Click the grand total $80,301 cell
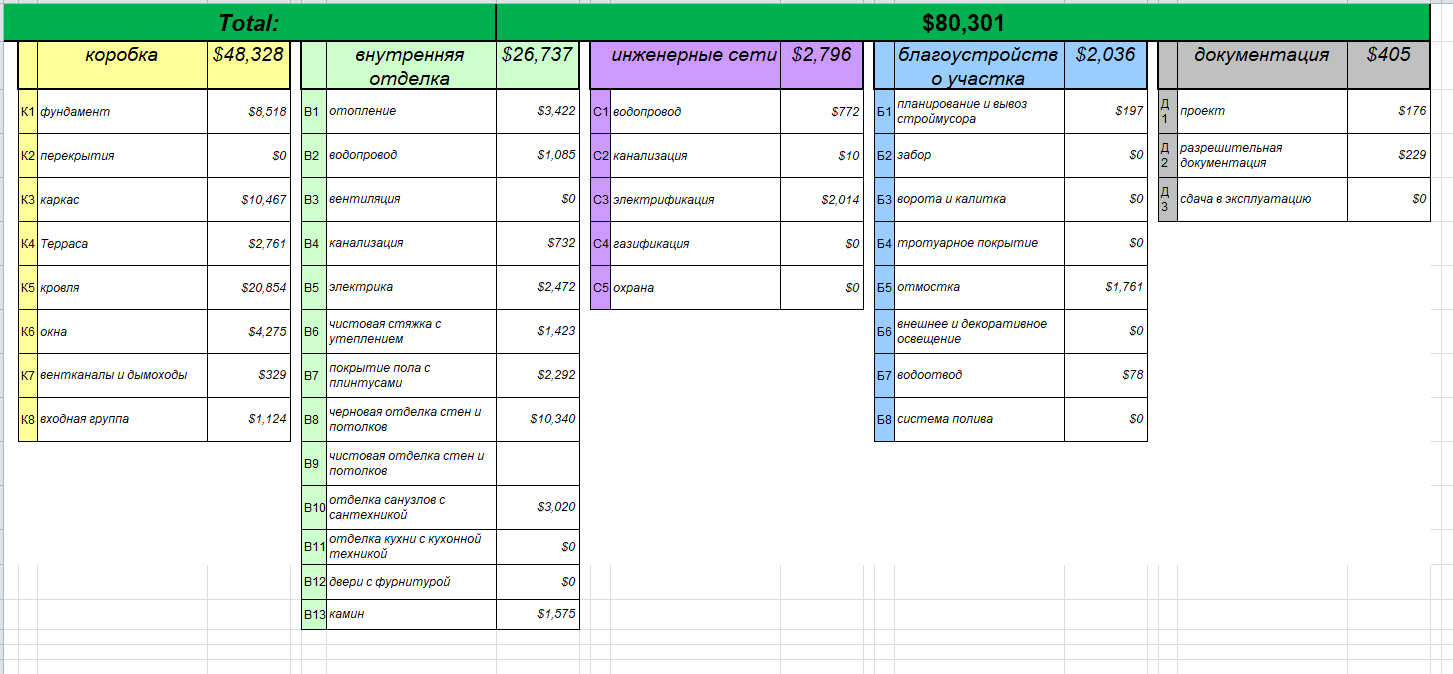Viewport: 1453px width, 674px height. pos(963,23)
